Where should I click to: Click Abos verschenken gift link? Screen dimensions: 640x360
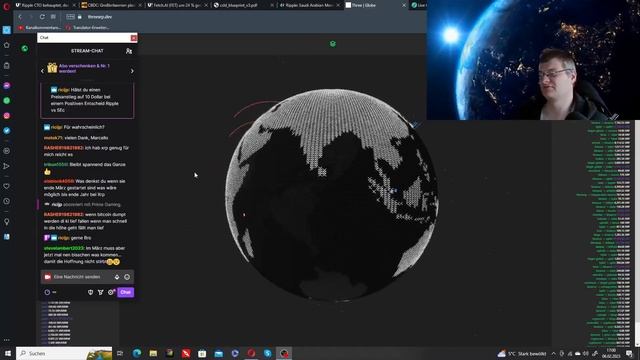pyautogui.click(x=84, y=68)
